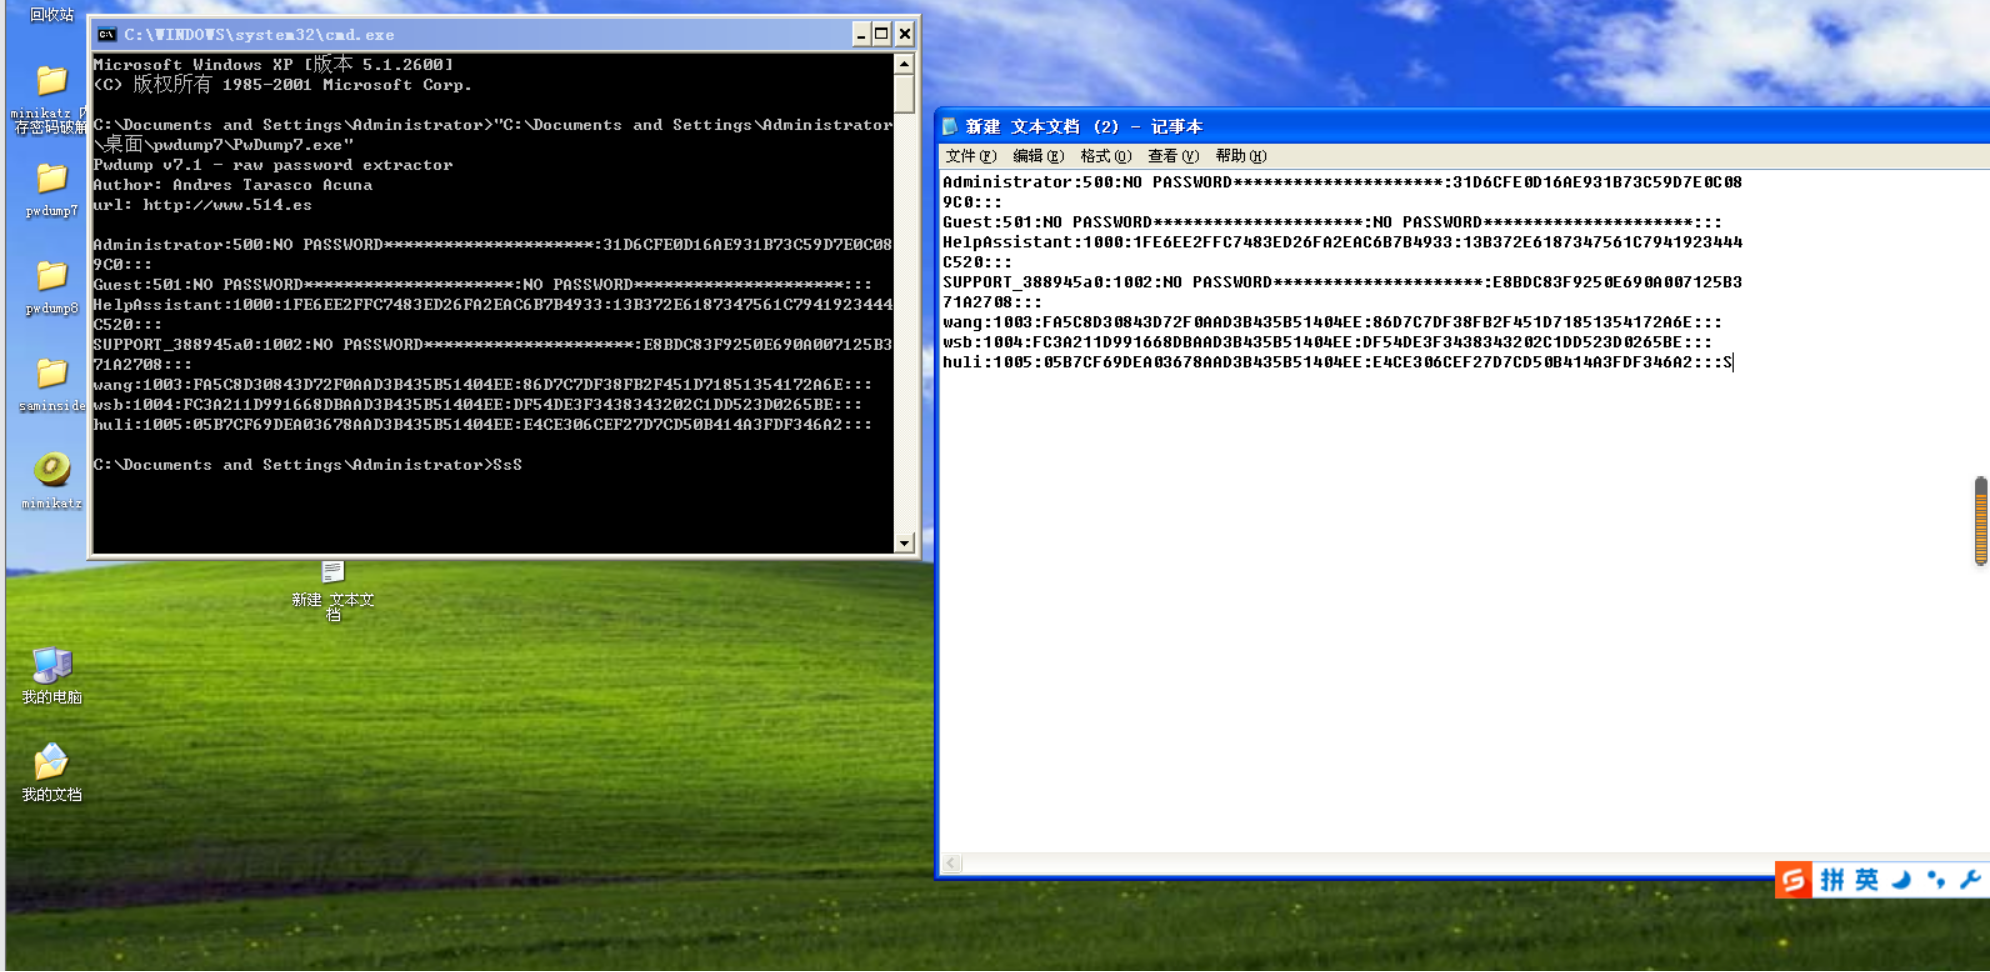This screenshot has height=972, width=1990.
Task: Click the 'huli:1005' line in Notepad
Action: [1337, 362]
